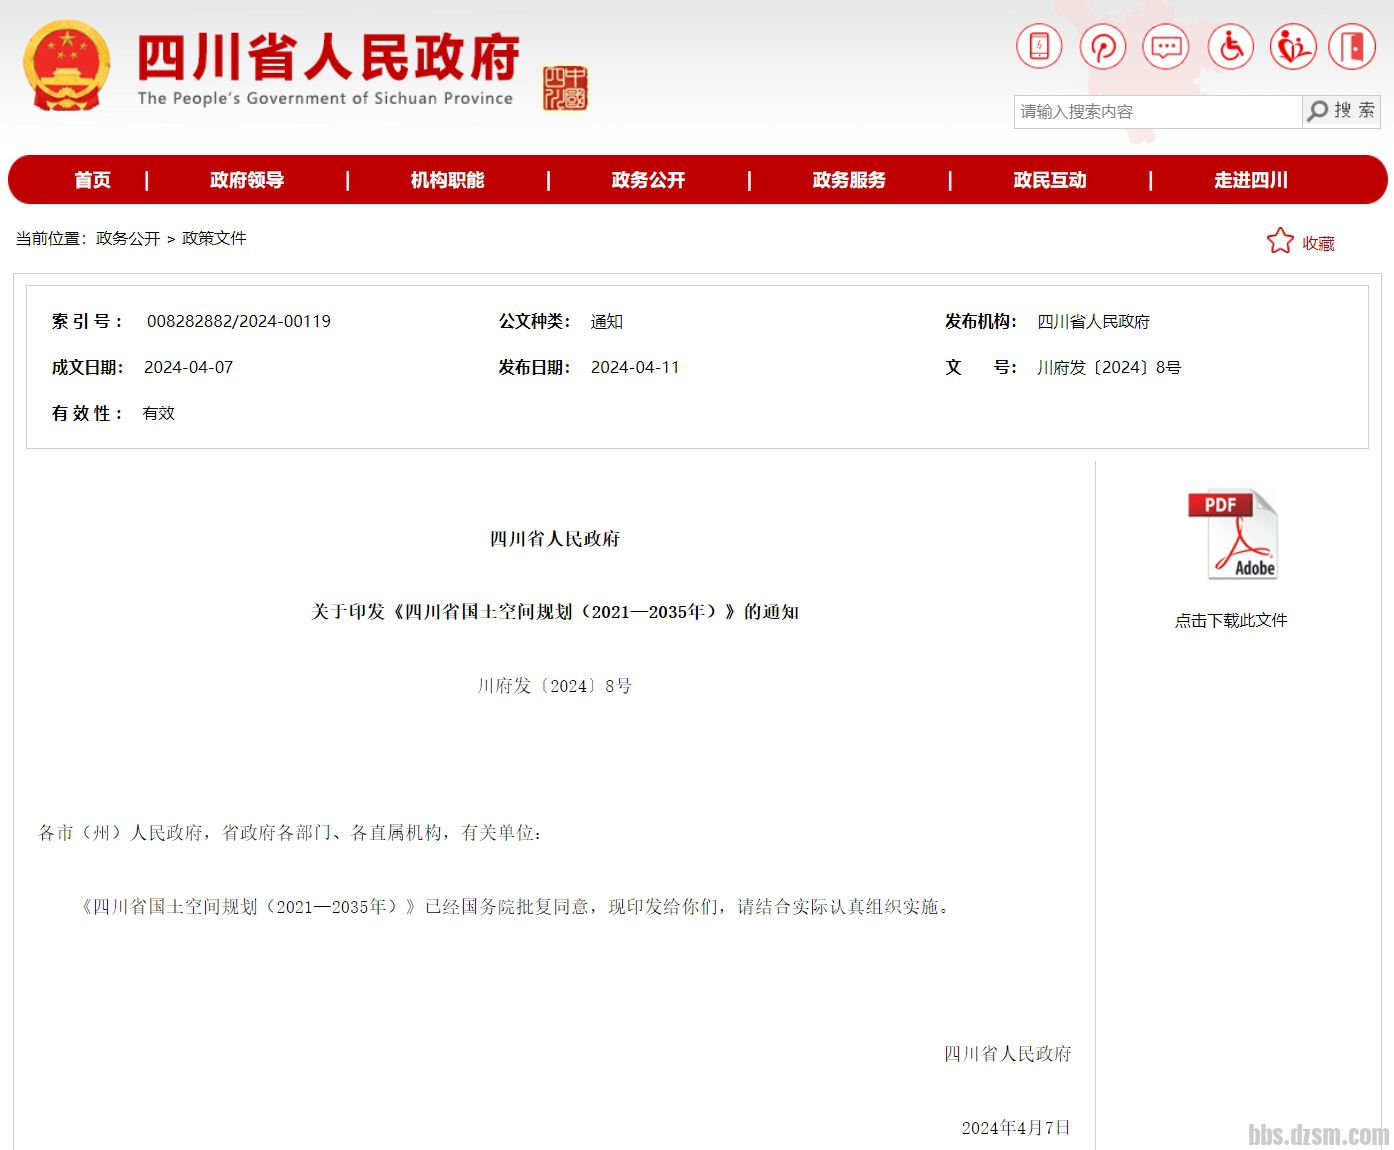Click the 四川中国 red seal icon
The height and width of the screenshot is (1150, 1394).
[565, 88]
